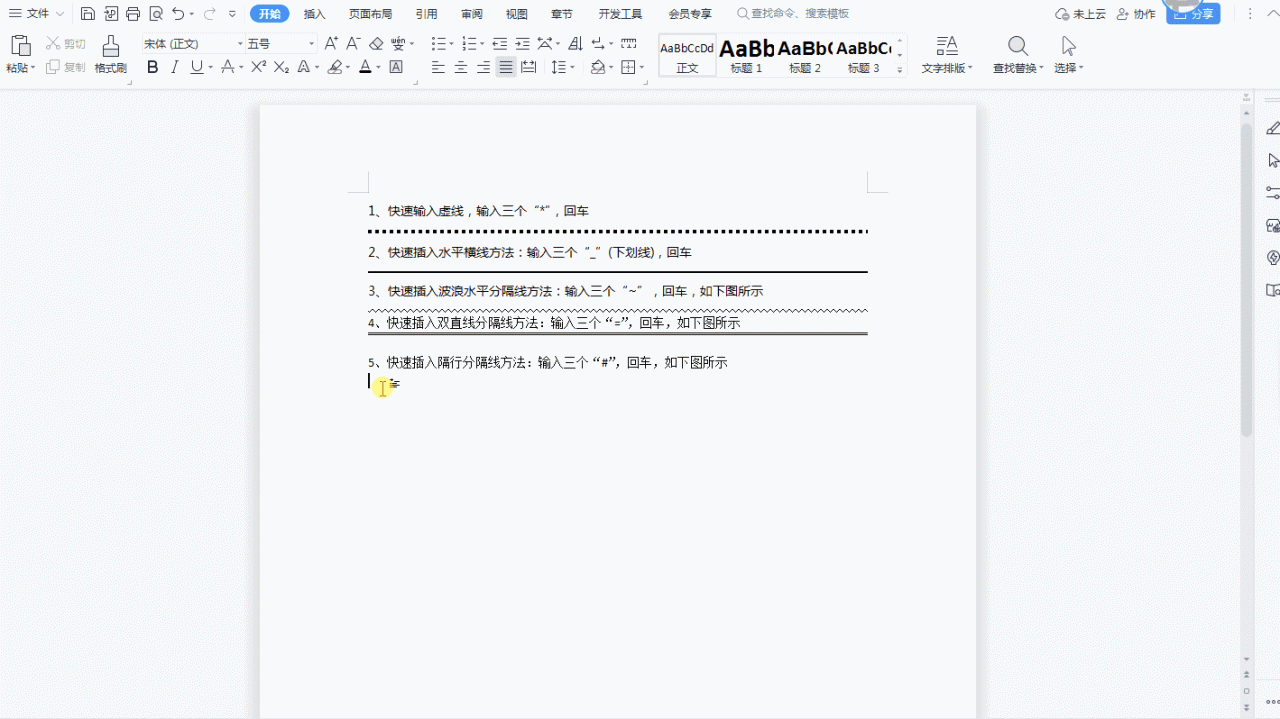The image size is (1280, 719).
Task: Click the Sort (A-Z) icon
Action: point(575,43)
